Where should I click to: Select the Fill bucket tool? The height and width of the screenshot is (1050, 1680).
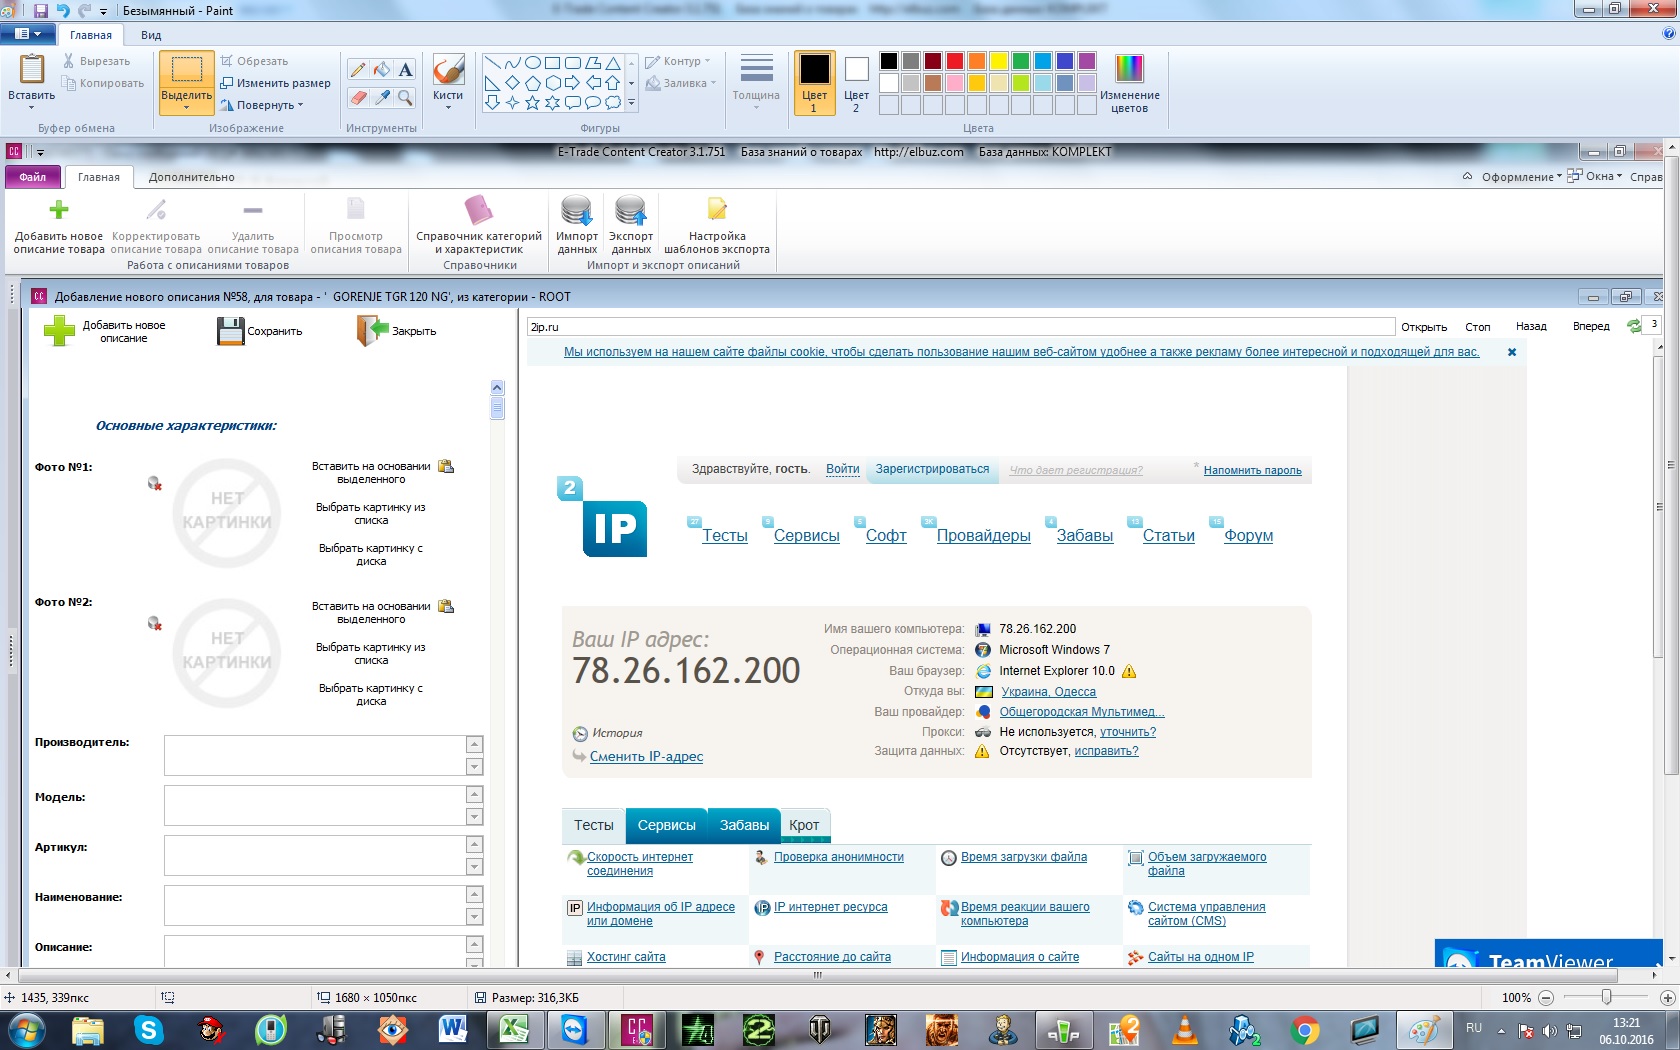pos(382,69)
